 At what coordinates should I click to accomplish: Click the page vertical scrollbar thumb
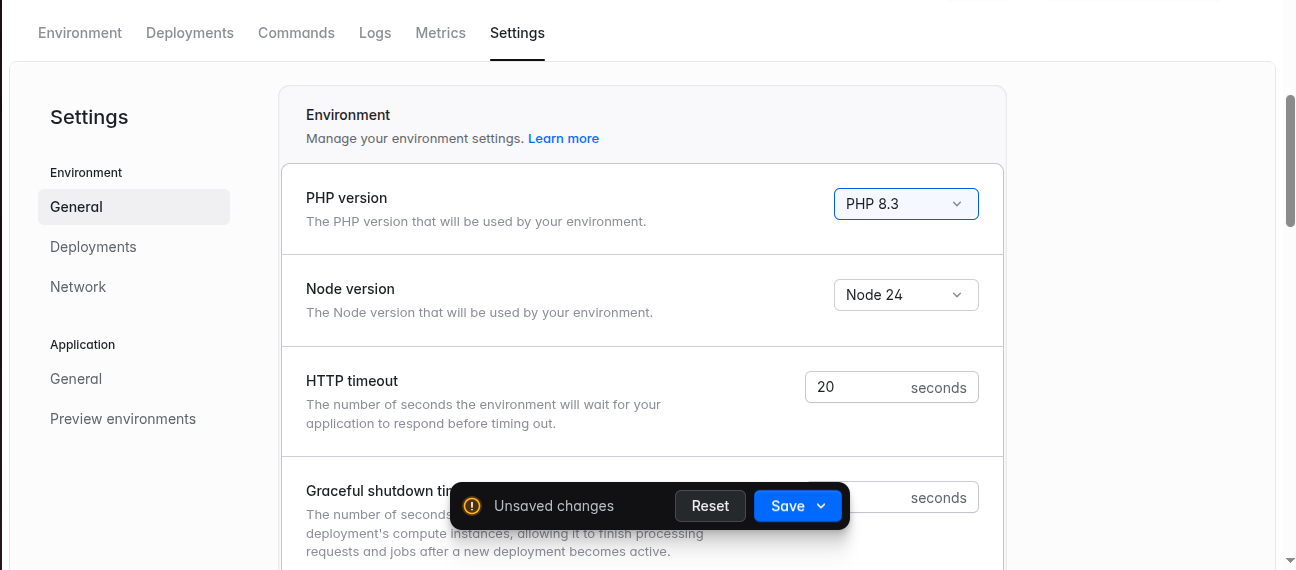click(x=1290, y=162)
